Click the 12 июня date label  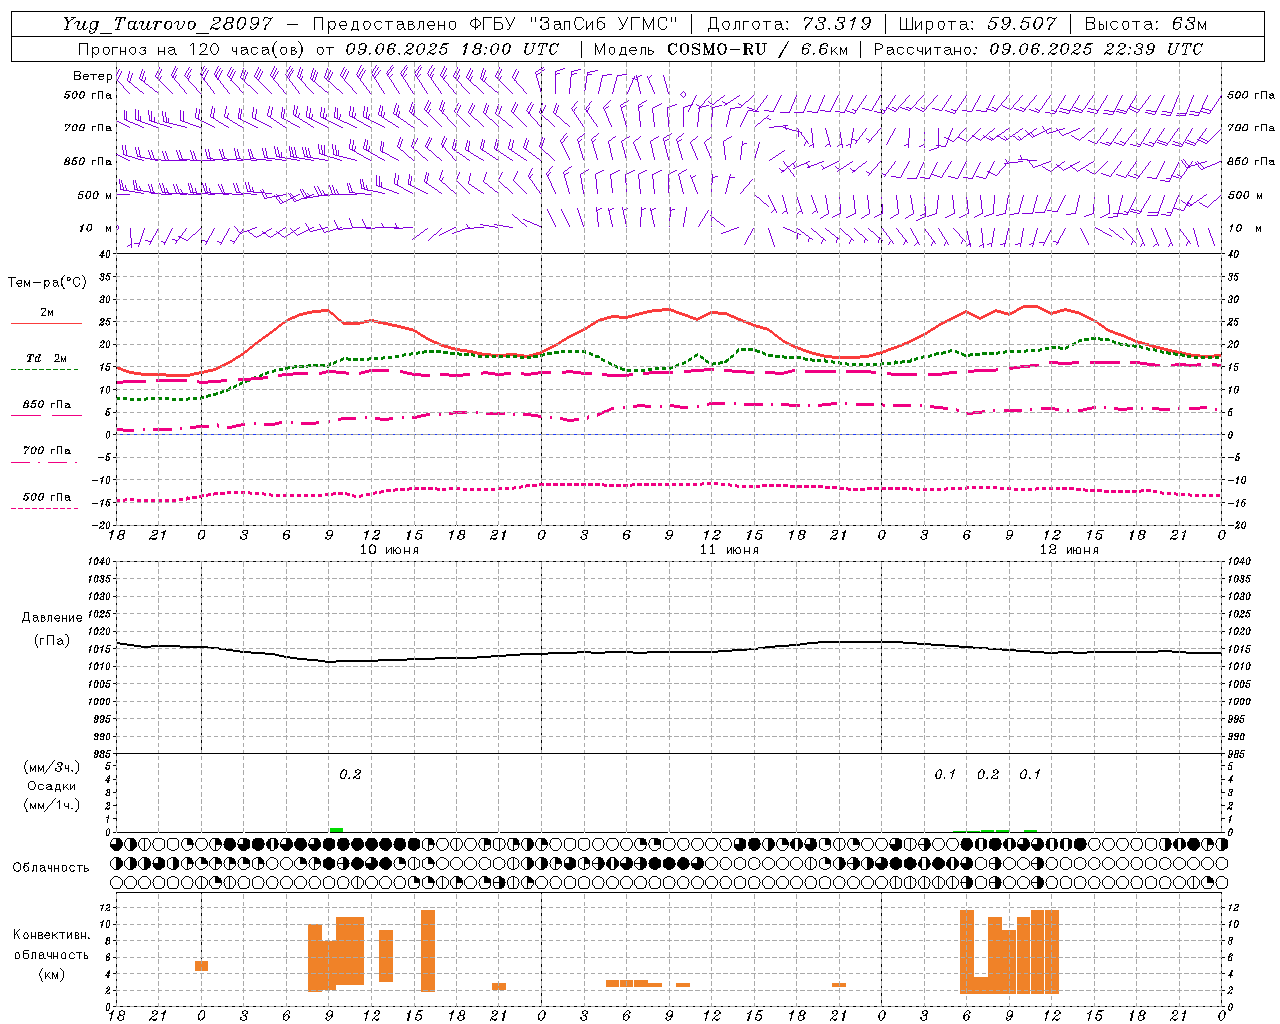tap(1069, 550)
